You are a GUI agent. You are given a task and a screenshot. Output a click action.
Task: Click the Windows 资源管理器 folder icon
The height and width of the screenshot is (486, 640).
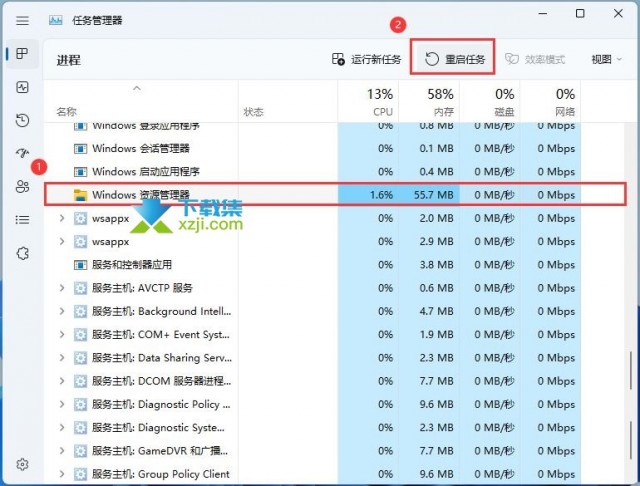coord(80,195)
